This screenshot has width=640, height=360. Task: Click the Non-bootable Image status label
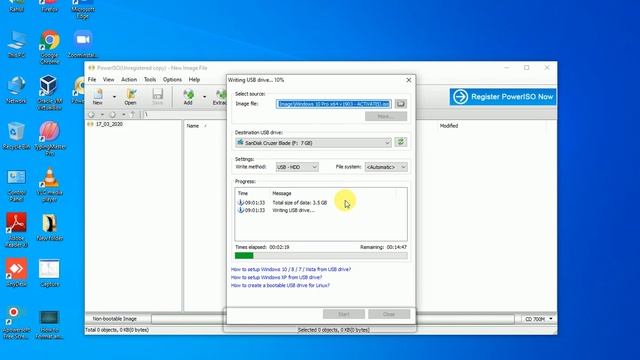click(x=115, y=319)
